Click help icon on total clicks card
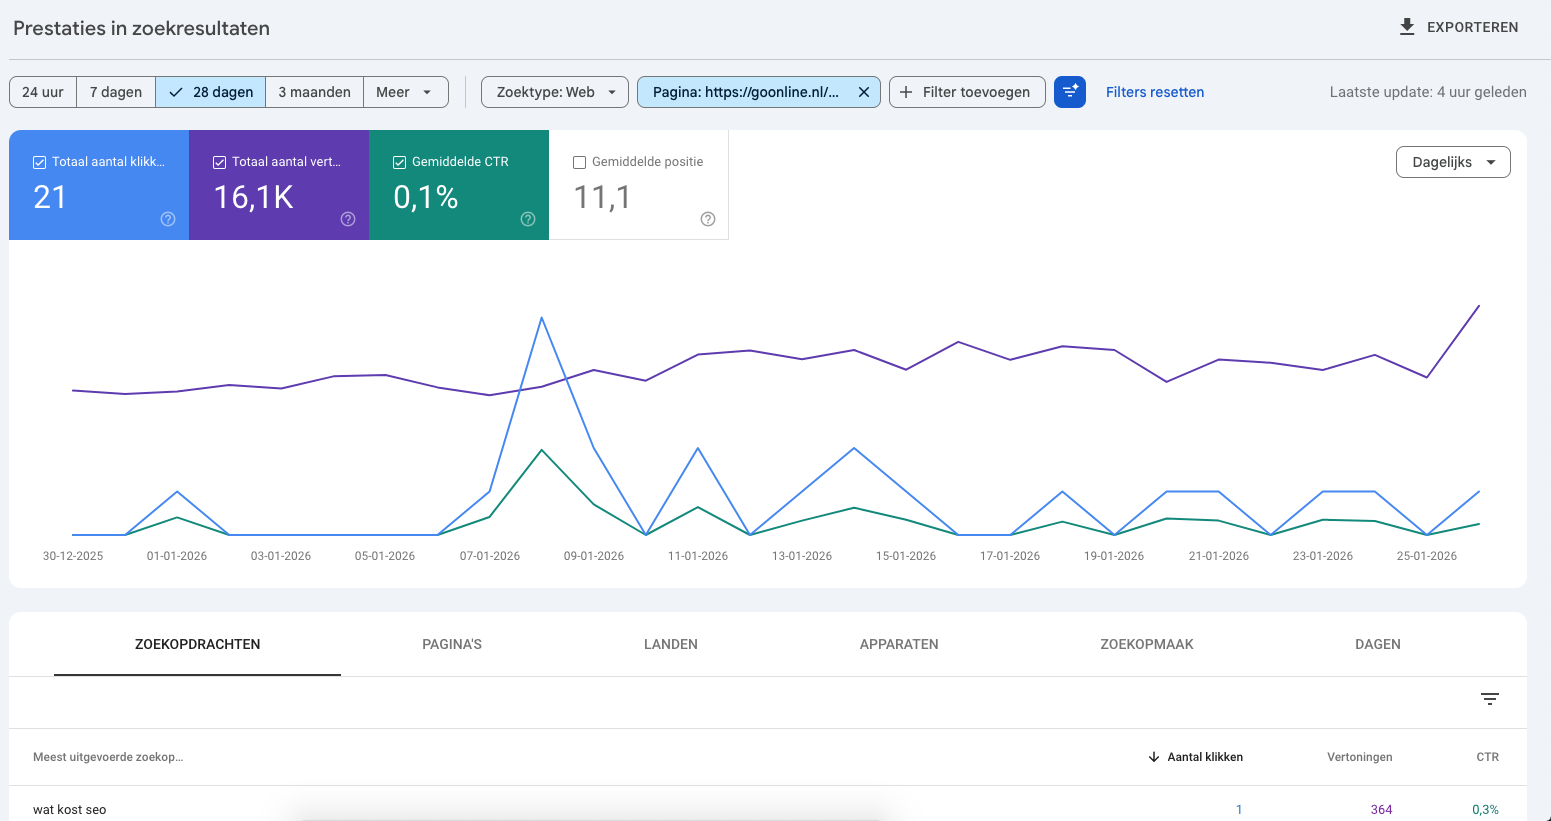The image size is (1551, 821). click(x=168, y=219)
